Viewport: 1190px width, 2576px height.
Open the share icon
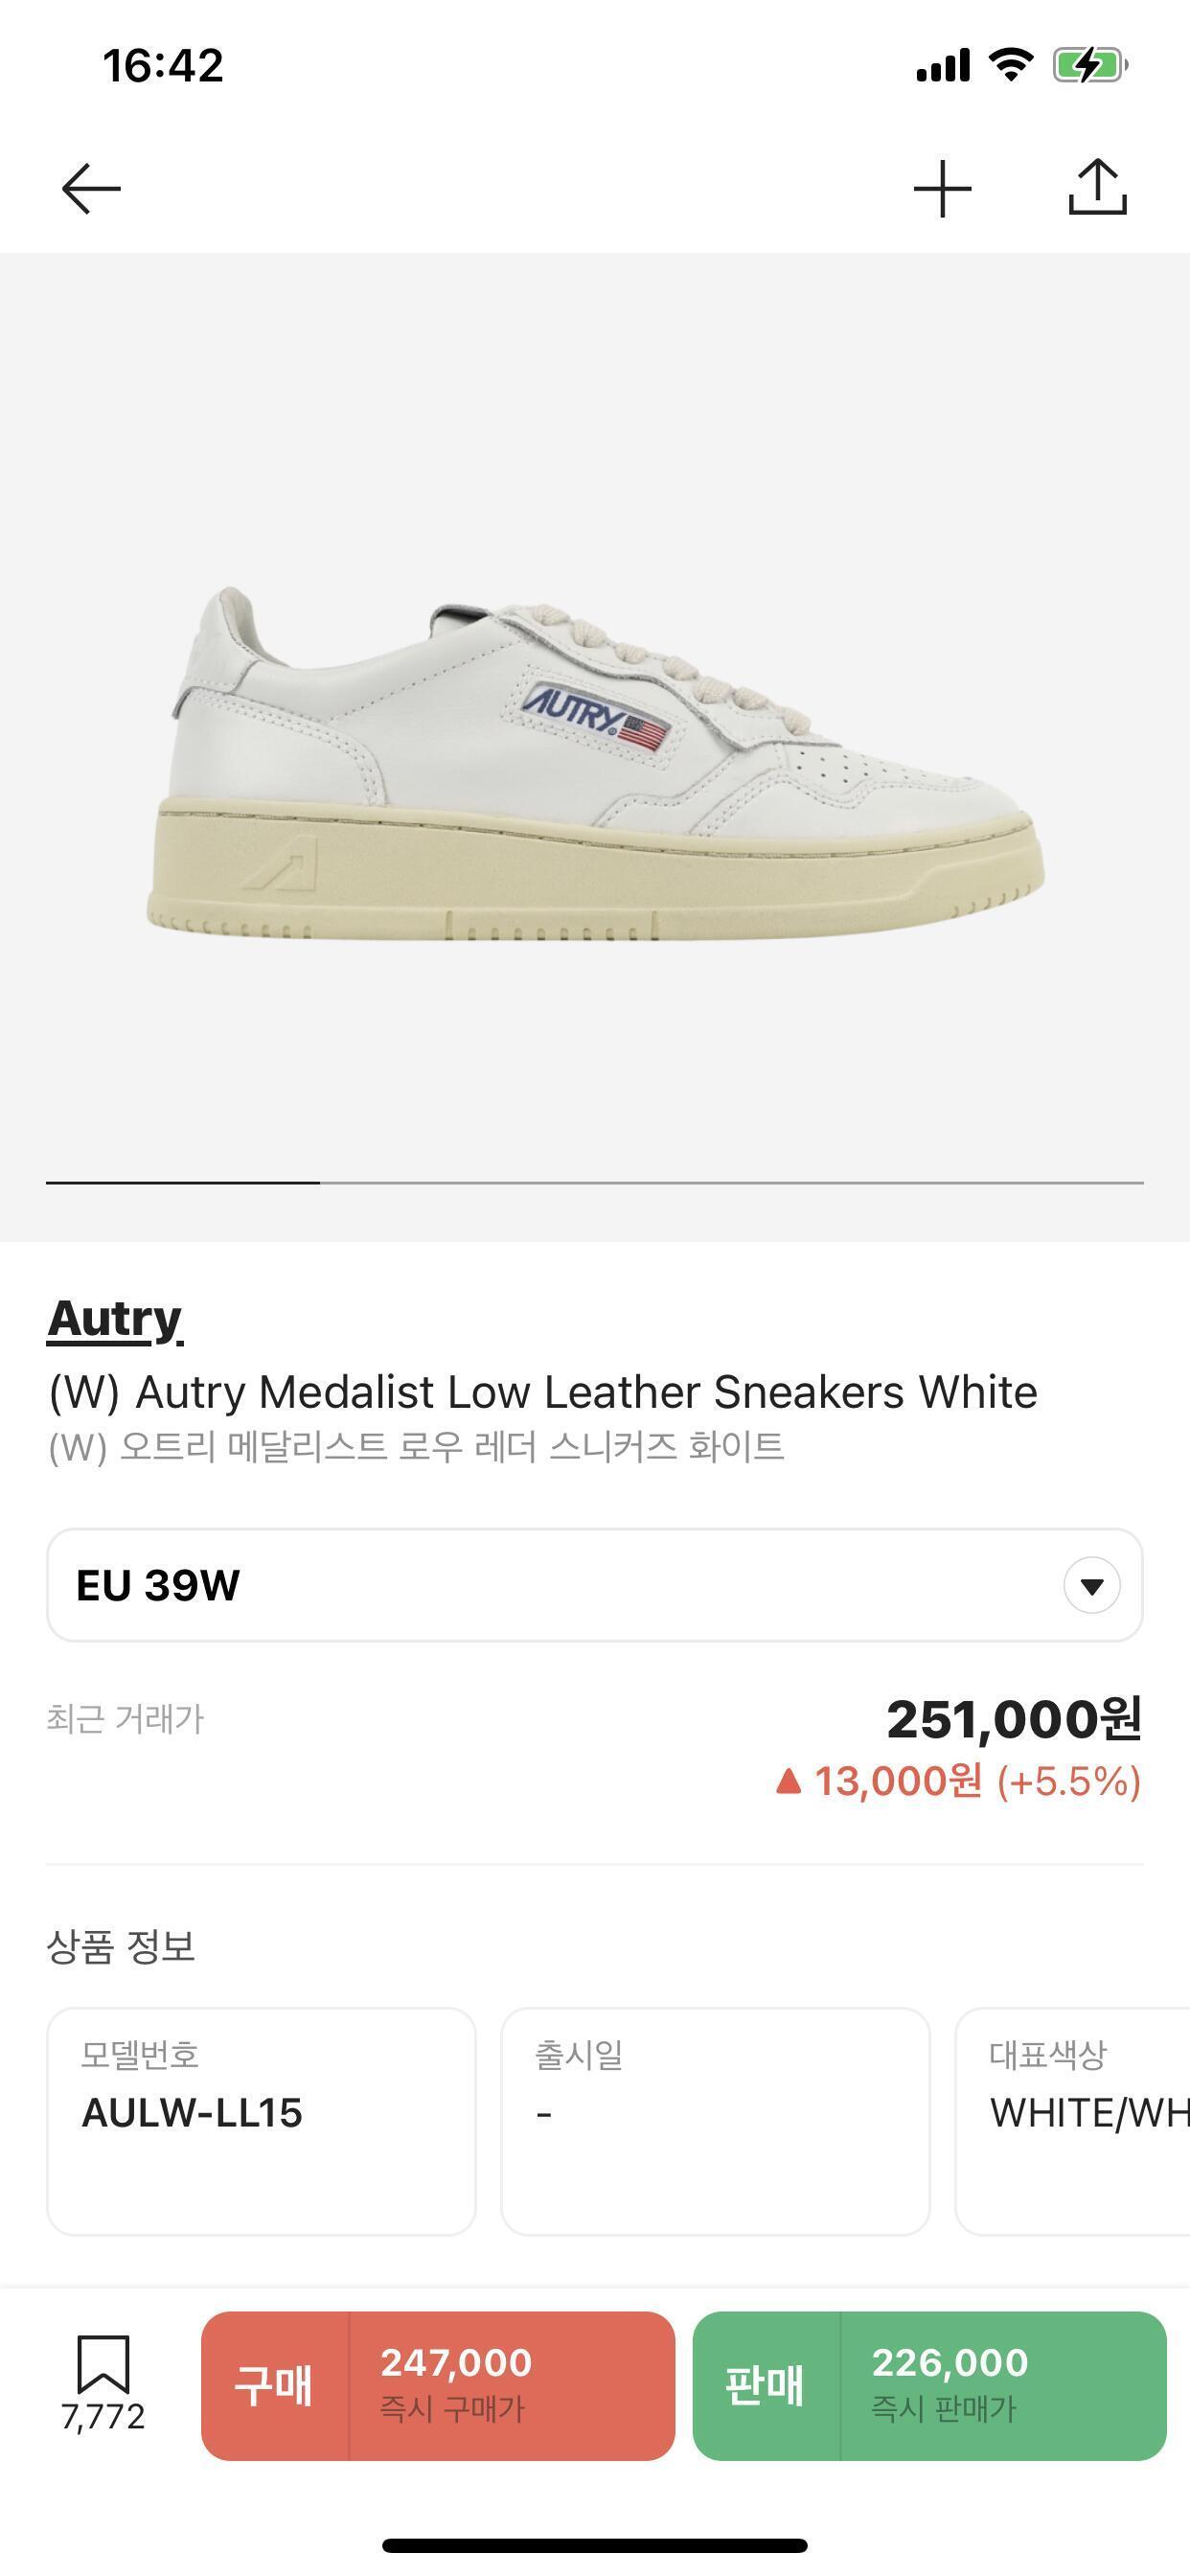point(1097,188)
